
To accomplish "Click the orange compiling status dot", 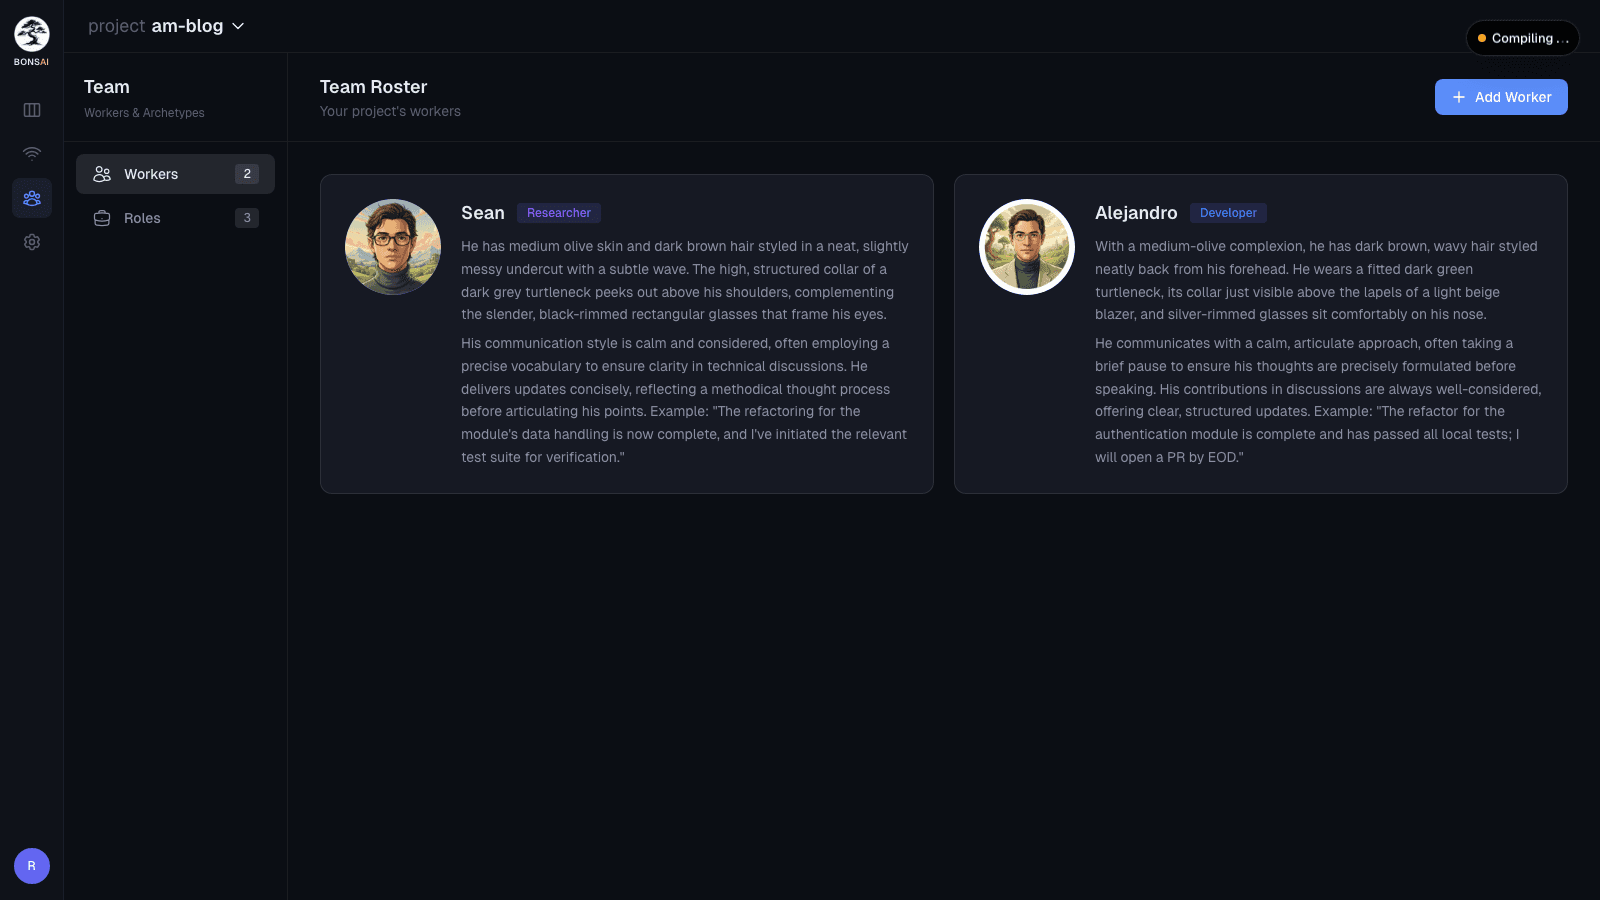I will pos(1482,38).
